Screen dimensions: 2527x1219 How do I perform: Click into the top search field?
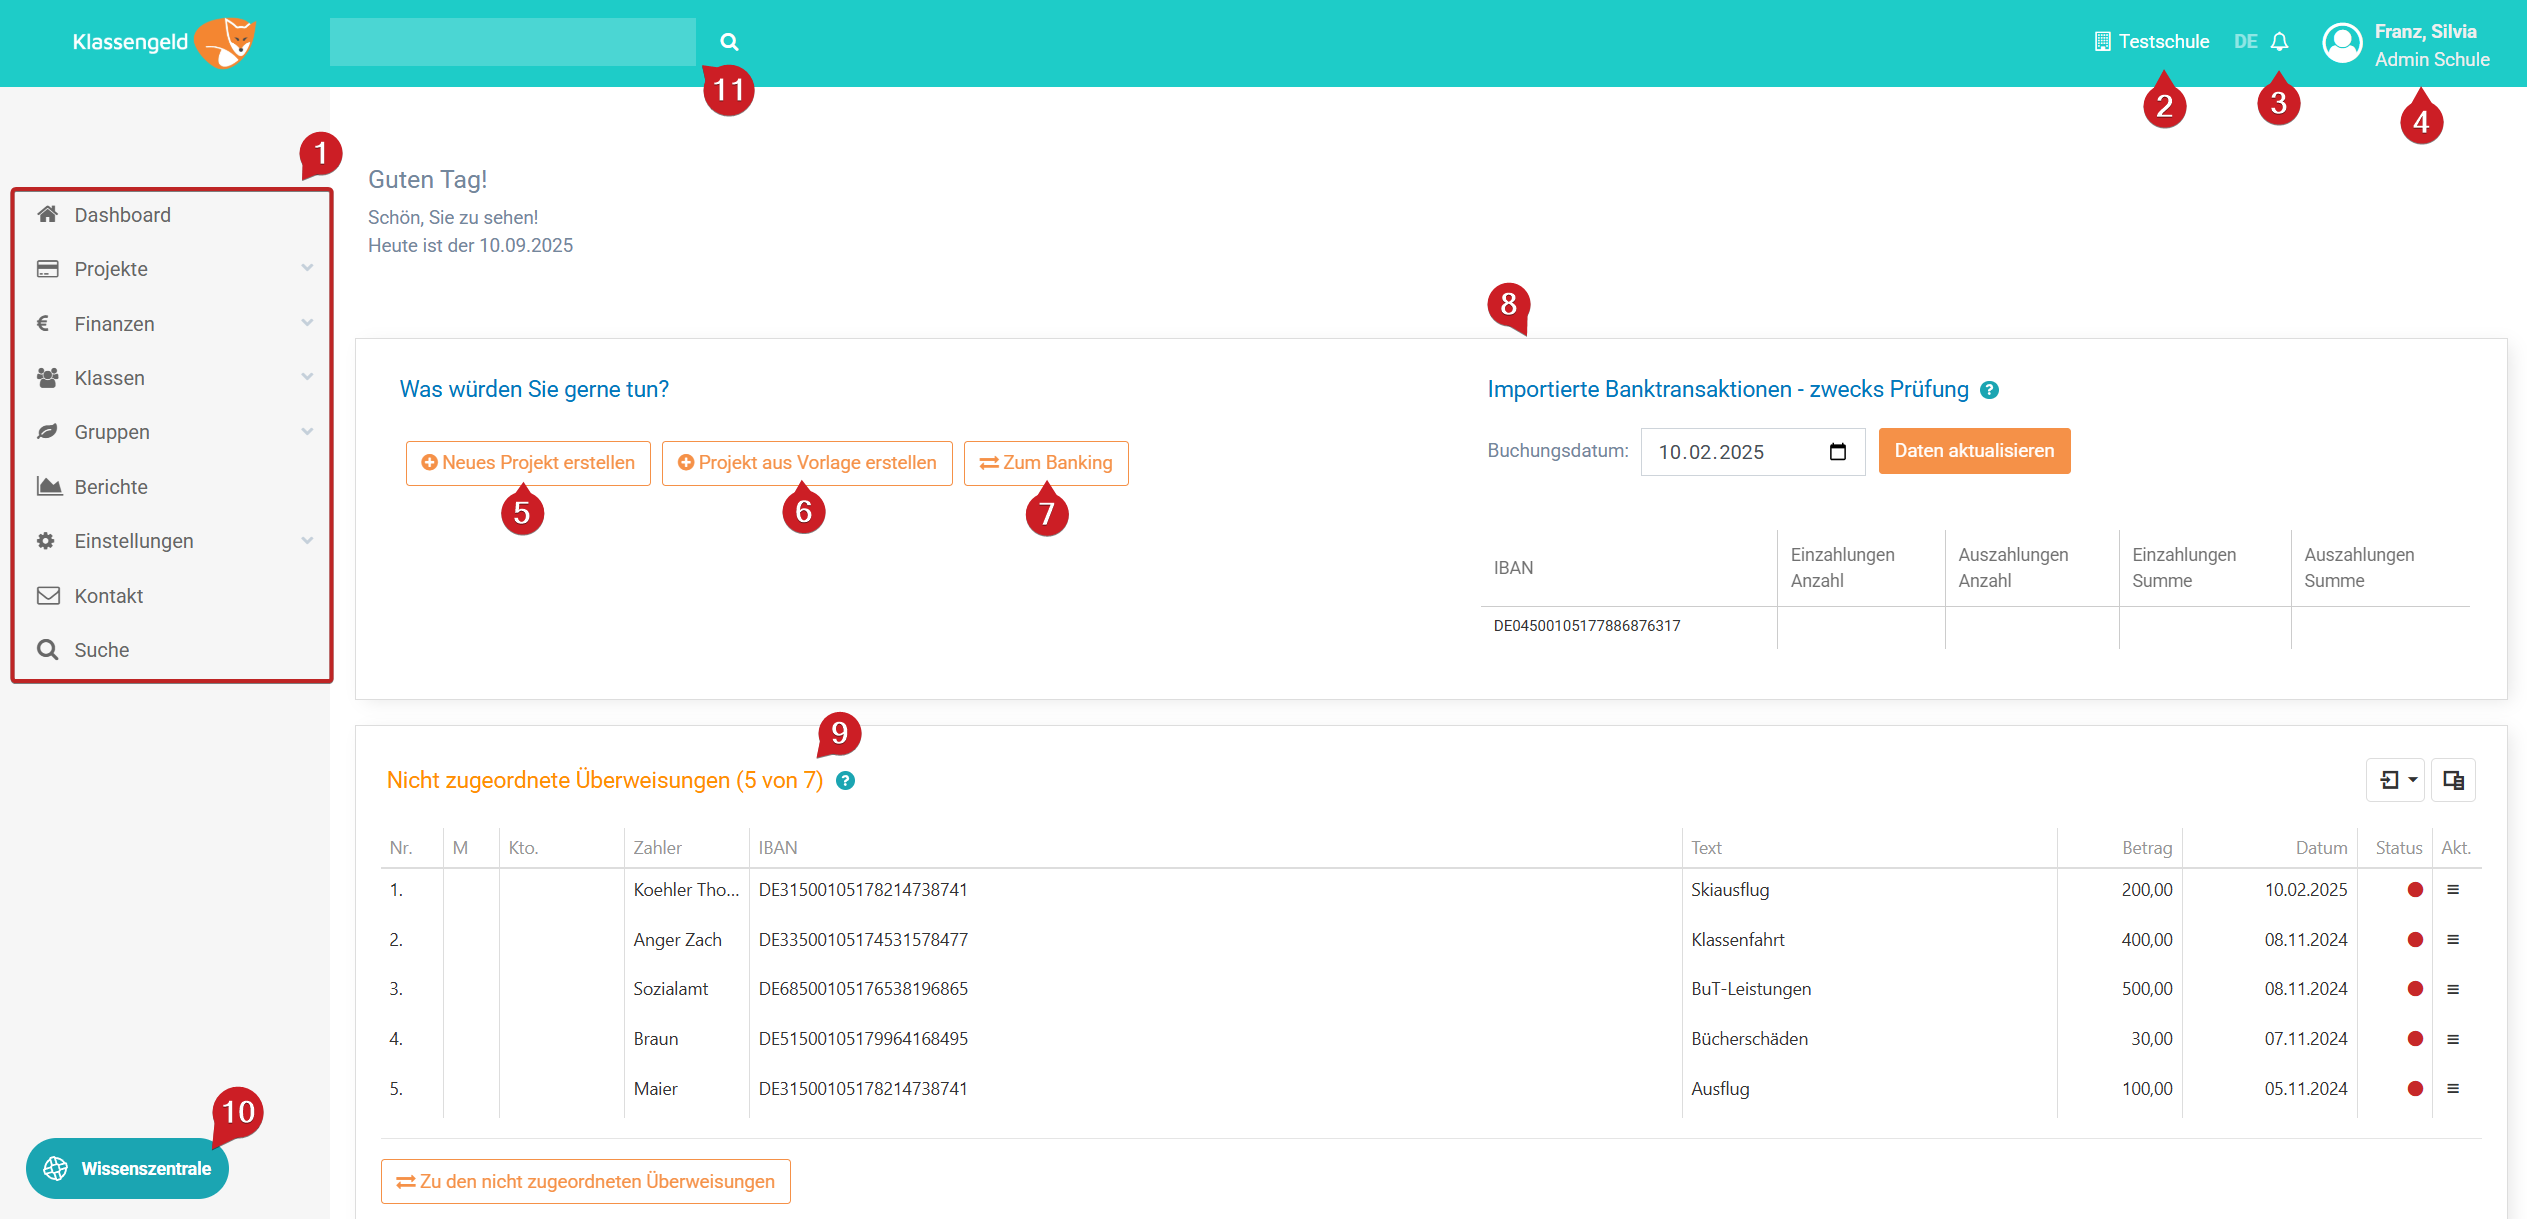click(x=512, y=42)
